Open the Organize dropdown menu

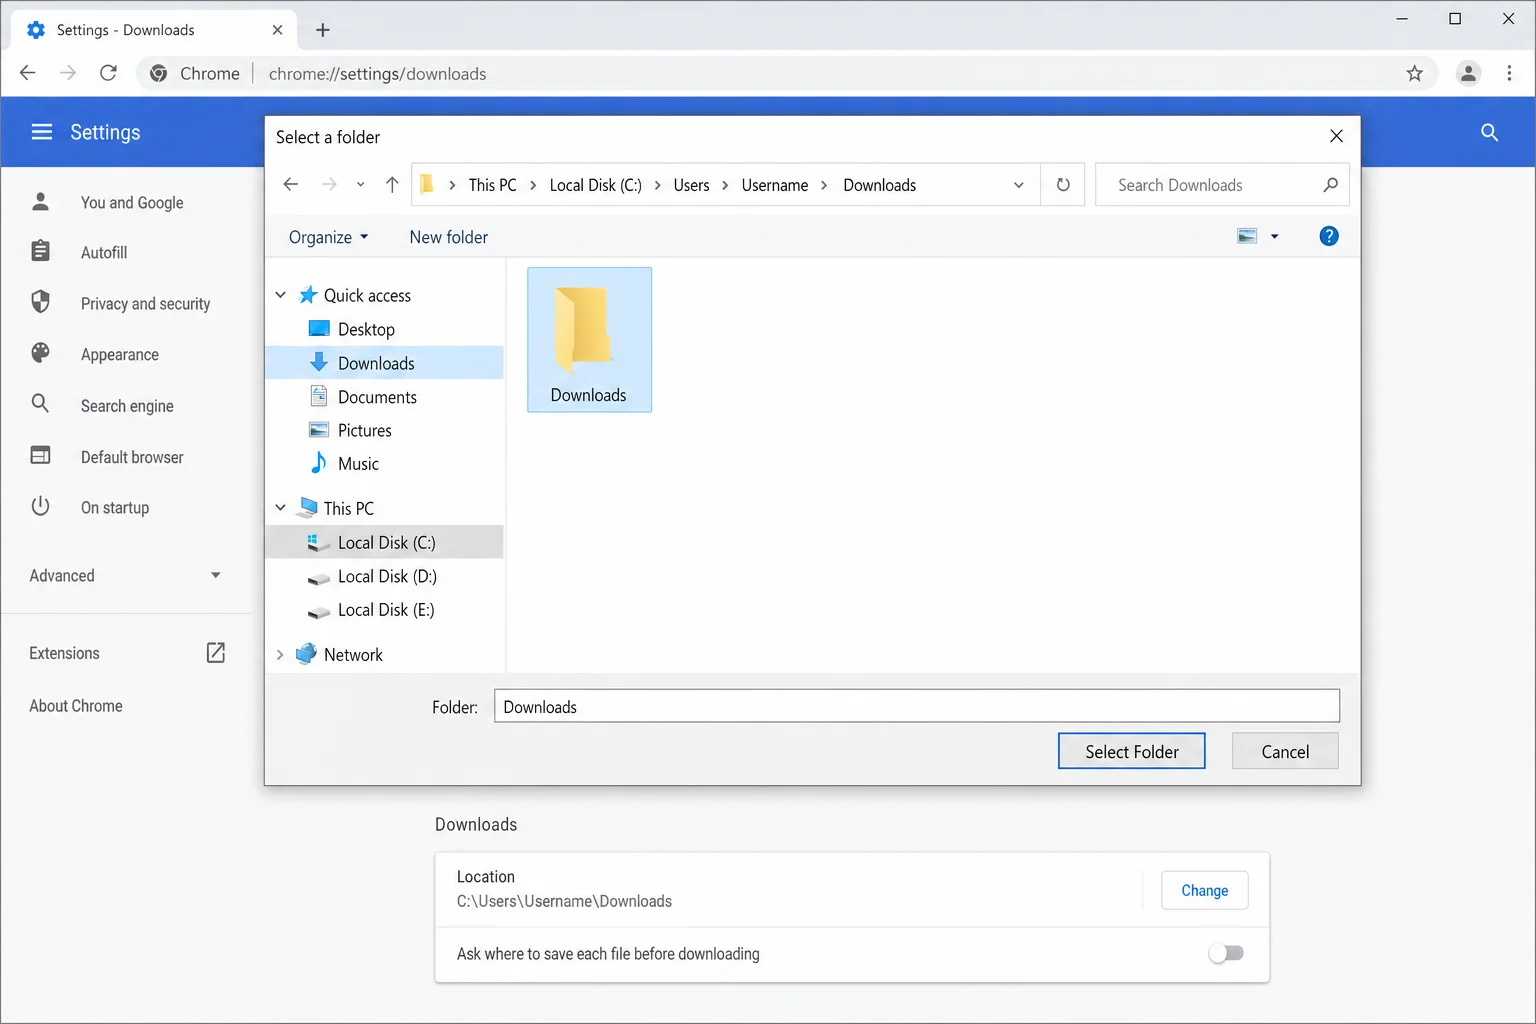328,237
